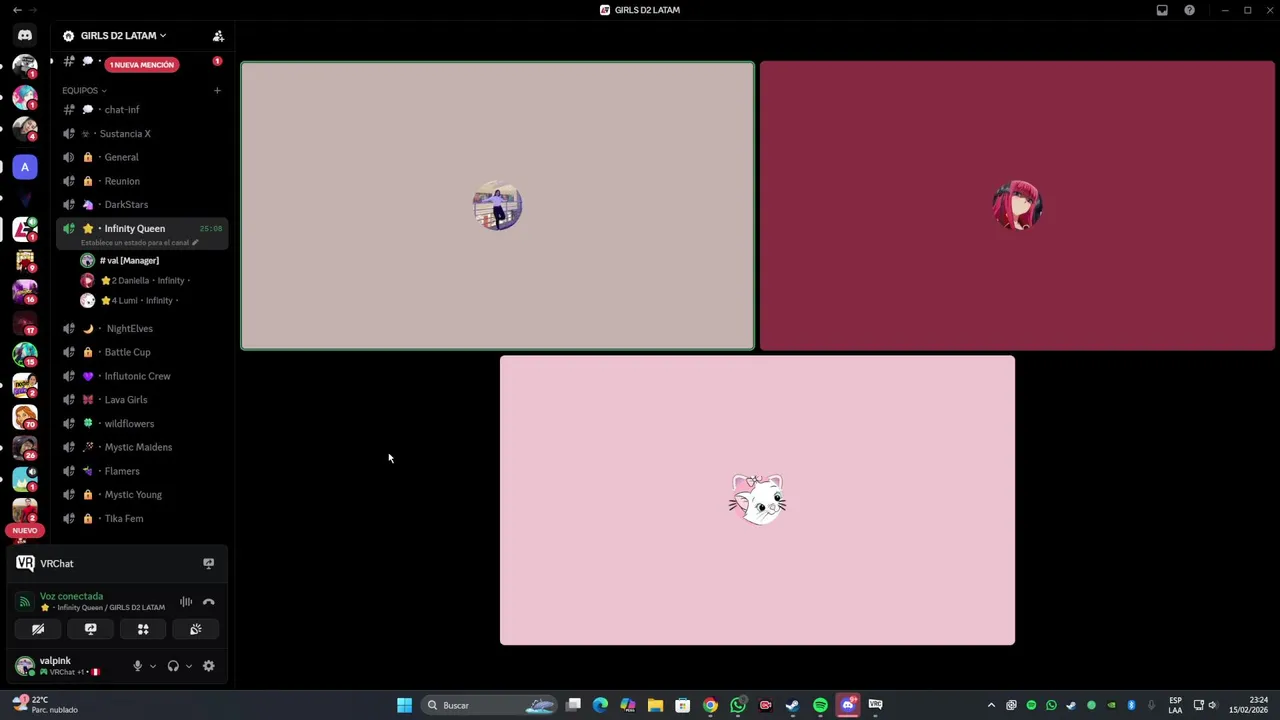Screen dimensions: 1280x720
Task: Open headphone output options arrow
Action: (188, 666)
